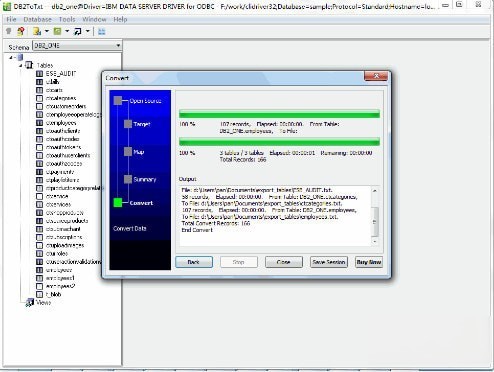This screenshot has width=494, height=372.
Task: Open the Help menu
Action: (120, 19)
